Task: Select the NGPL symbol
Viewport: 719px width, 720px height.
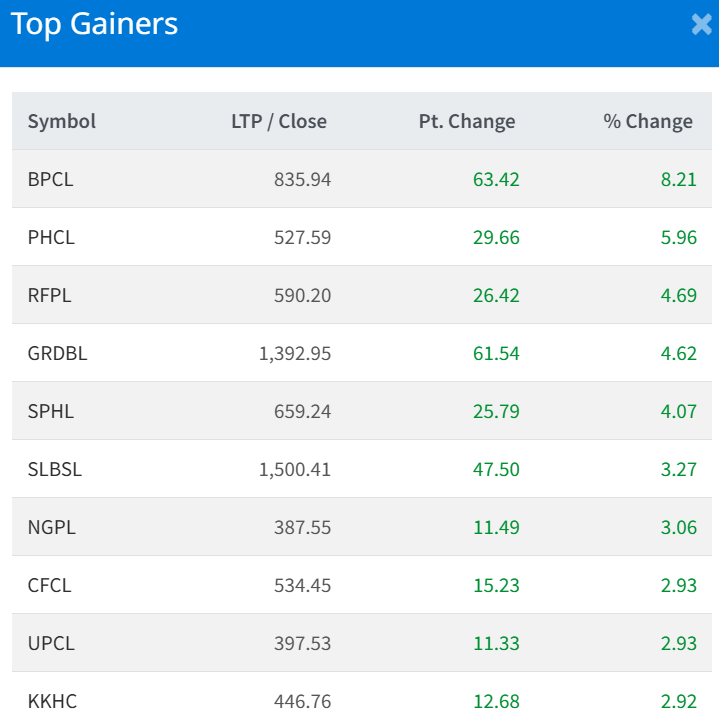Action: pos(51,528)
